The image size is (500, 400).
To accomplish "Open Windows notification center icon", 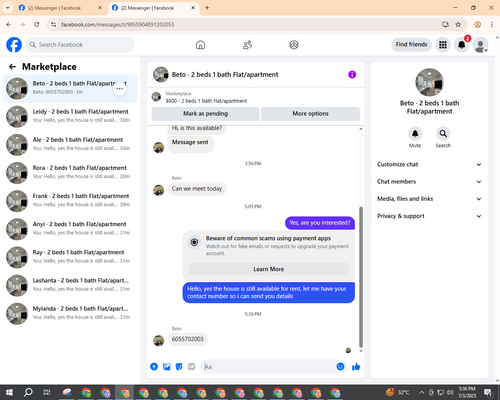I will (x=488, y=392).
